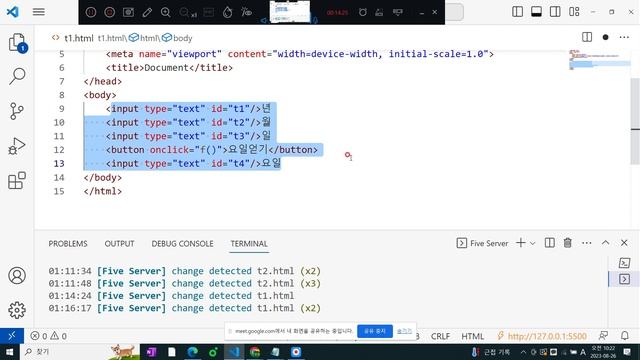Select the first terminal instance in side list

(624, 263)
